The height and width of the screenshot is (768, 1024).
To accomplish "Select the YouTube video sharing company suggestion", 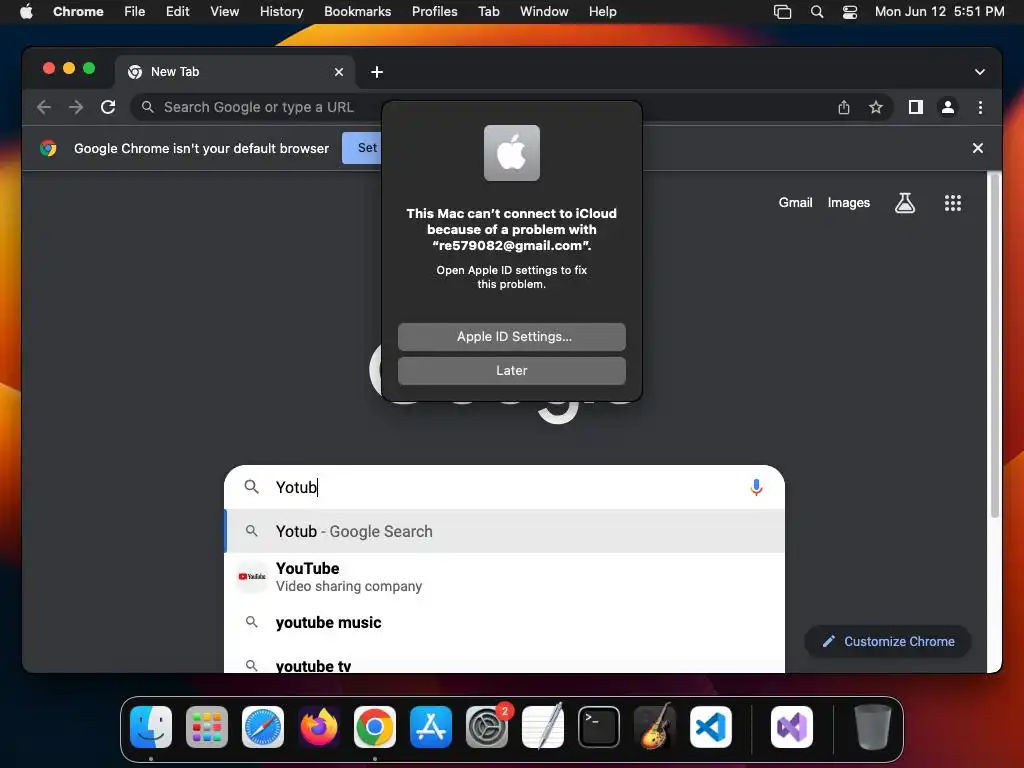I will (504, 577).
